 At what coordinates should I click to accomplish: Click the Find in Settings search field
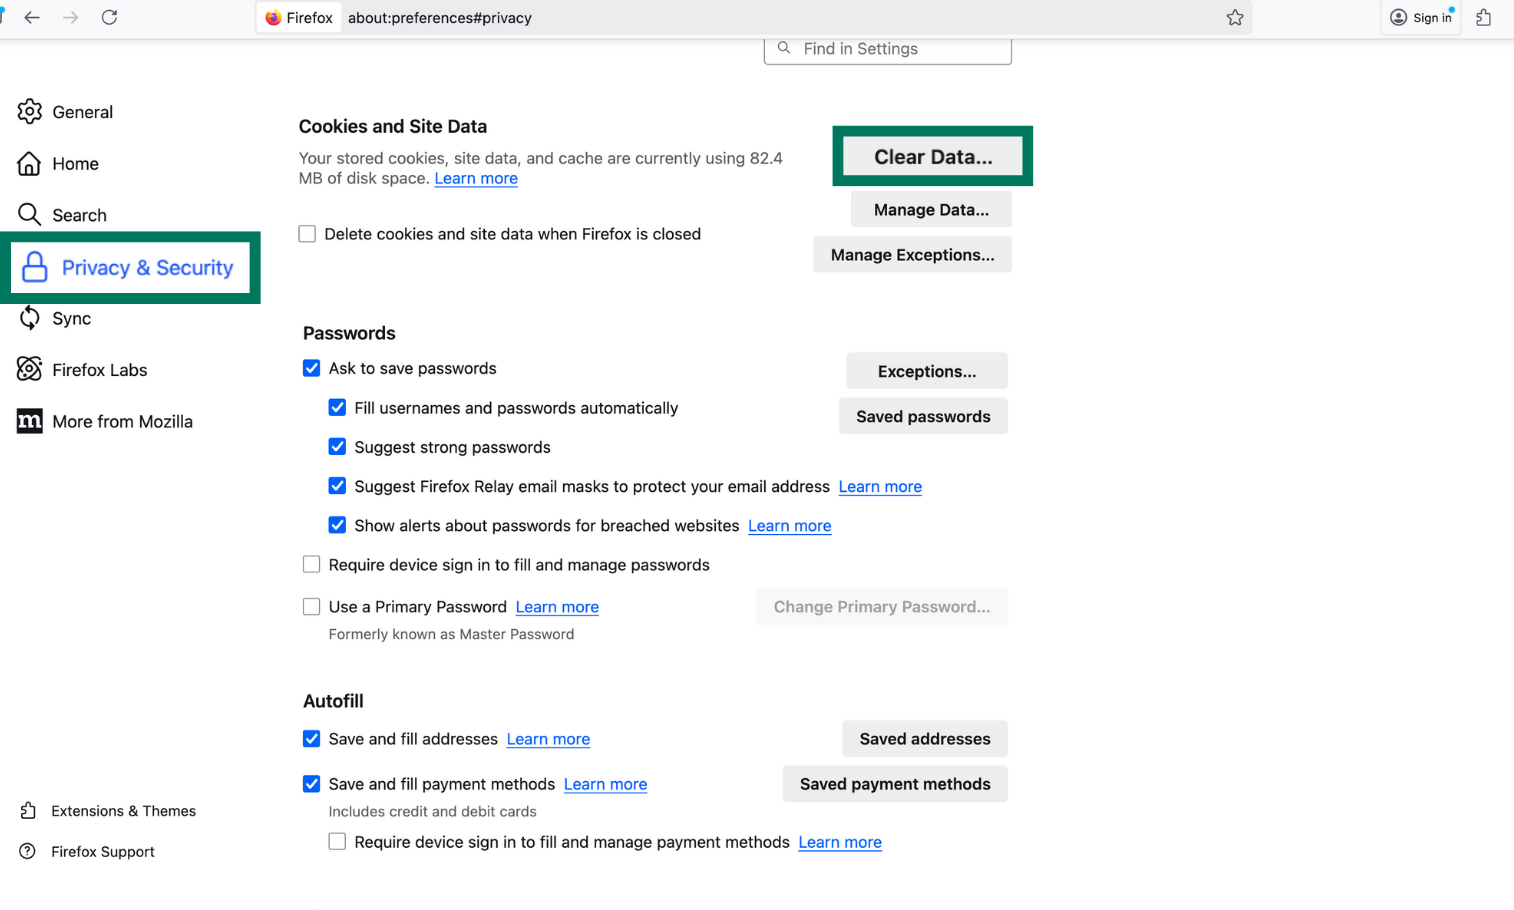click(887, 48)
